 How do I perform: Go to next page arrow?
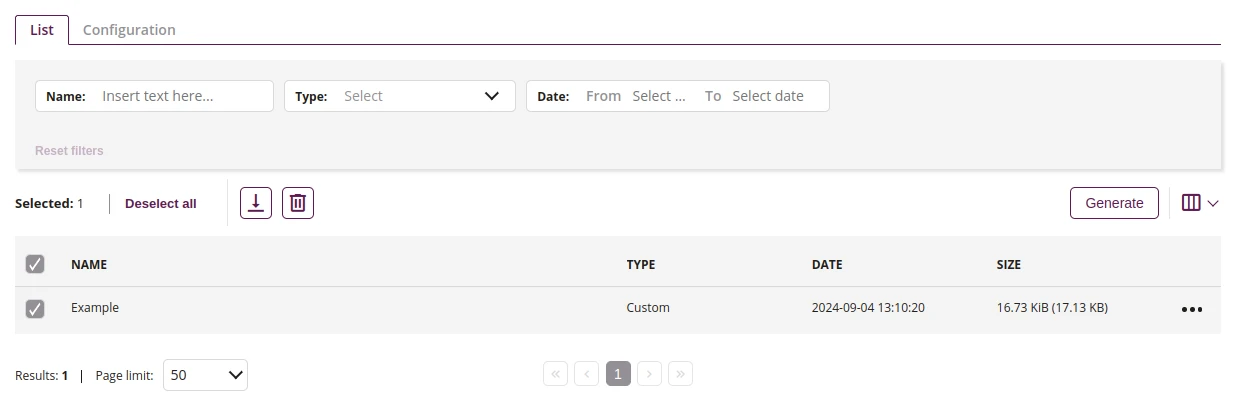pos(650,374)
